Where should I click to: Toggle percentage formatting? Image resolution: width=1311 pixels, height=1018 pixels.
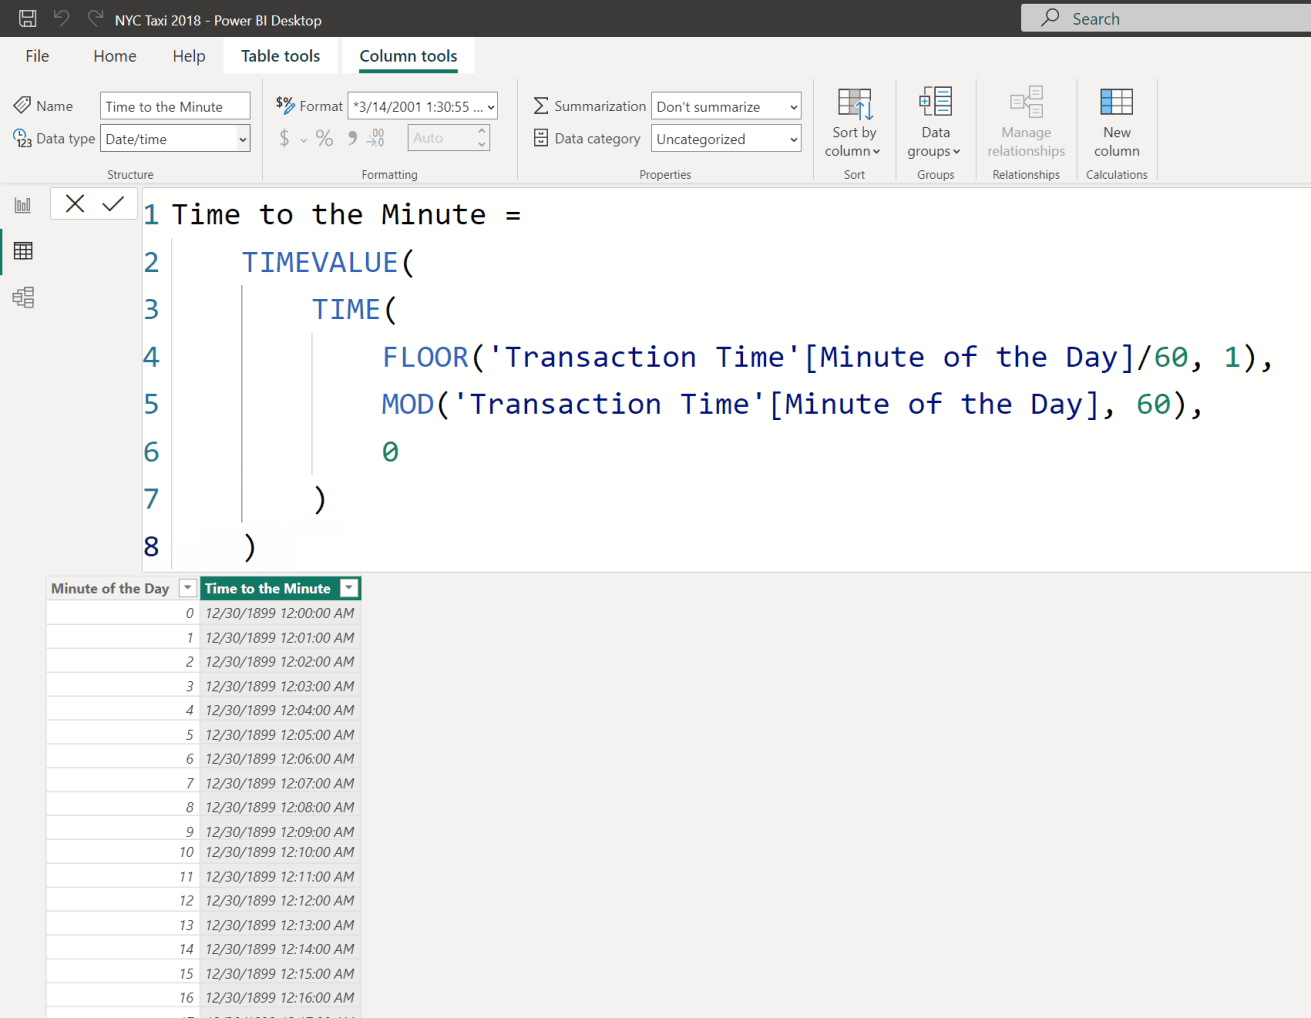coord(324,139)
